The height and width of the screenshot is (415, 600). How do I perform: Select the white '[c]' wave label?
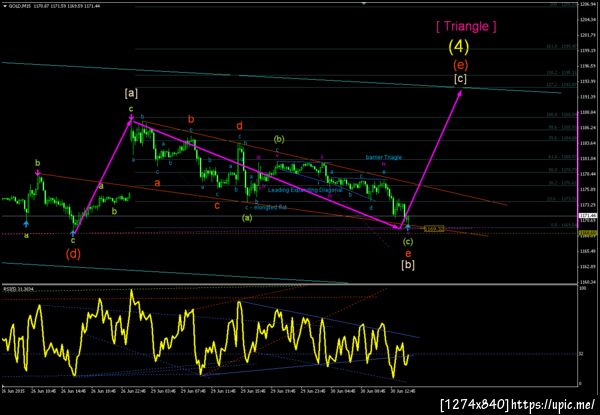(x=460, y=79)
